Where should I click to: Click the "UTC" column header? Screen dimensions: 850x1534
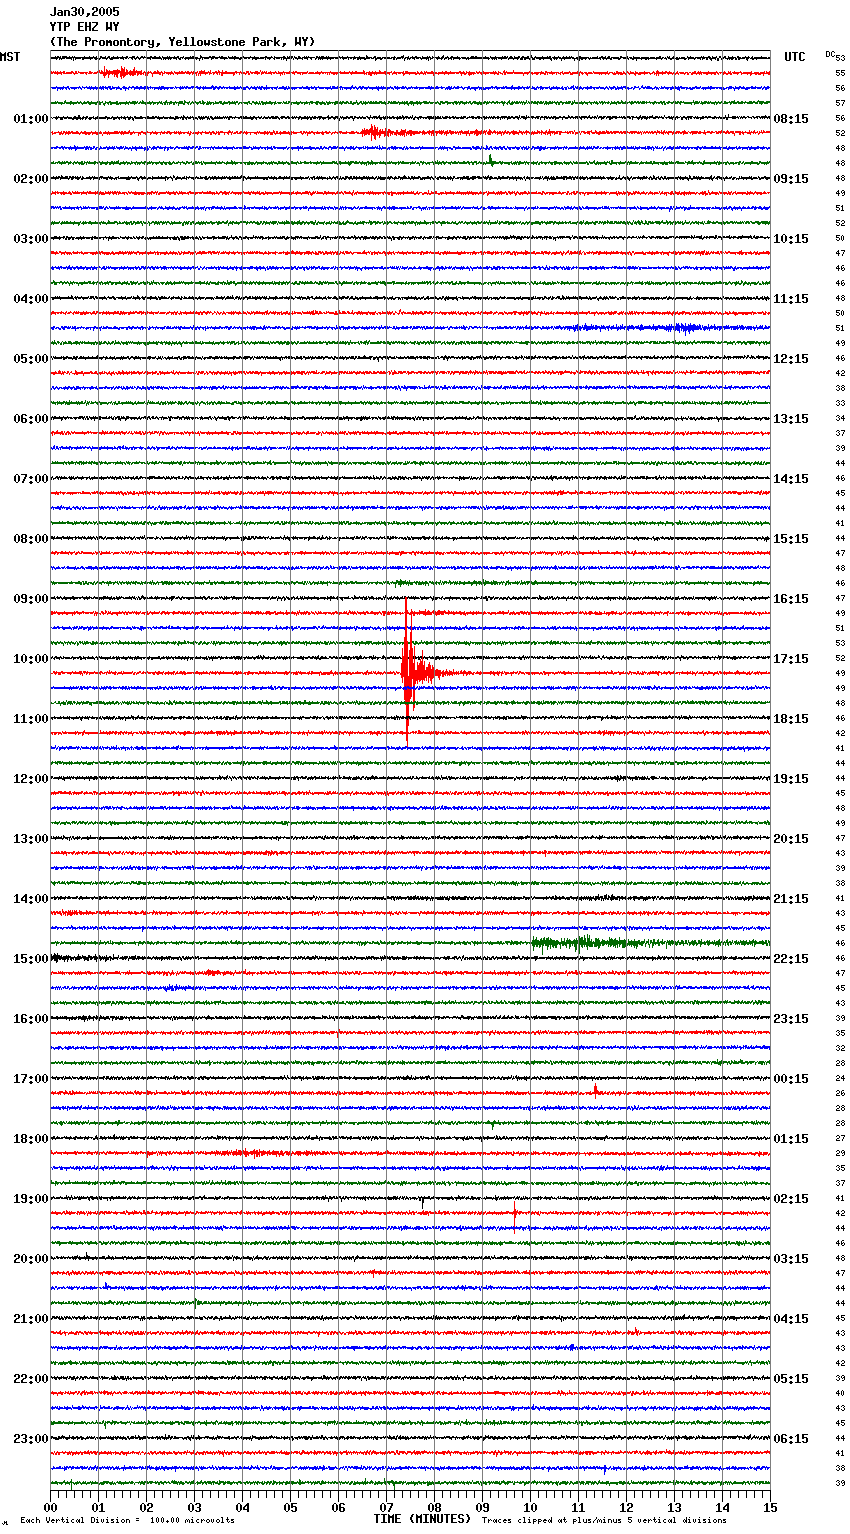coord(795,57)
